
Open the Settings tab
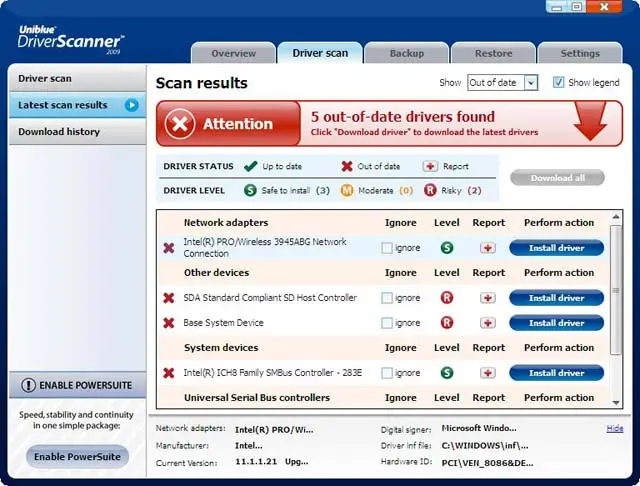pyautogui.click(x=580, y=53)
